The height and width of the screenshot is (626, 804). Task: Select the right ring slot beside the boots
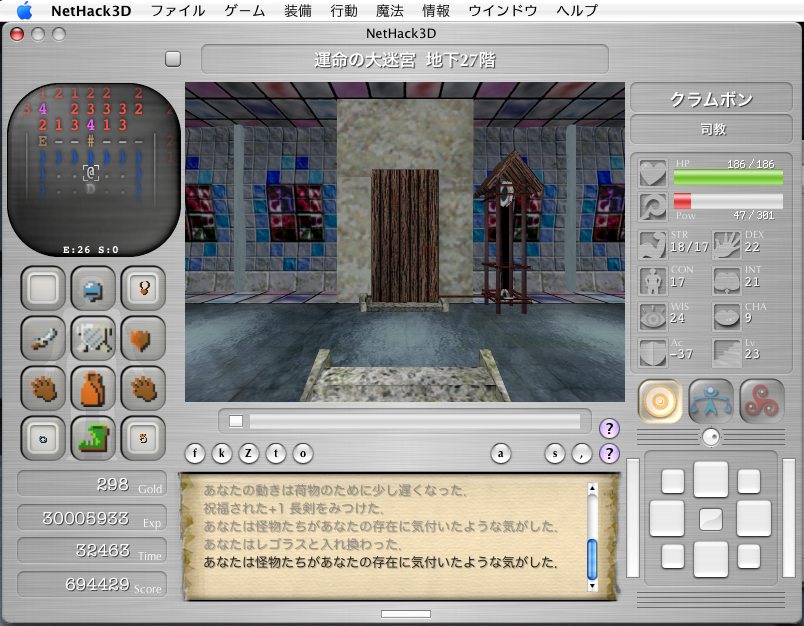(143, 438)
